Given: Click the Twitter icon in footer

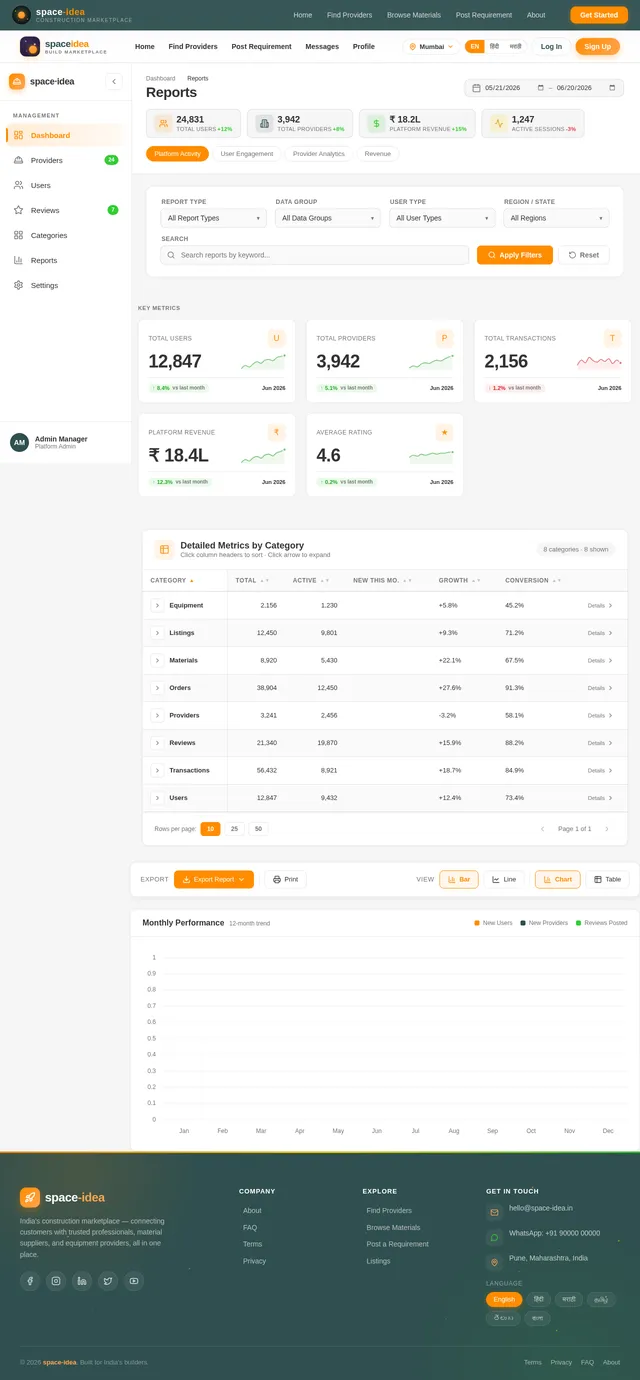Looking at the screenshot, I should coord(108,1281).
